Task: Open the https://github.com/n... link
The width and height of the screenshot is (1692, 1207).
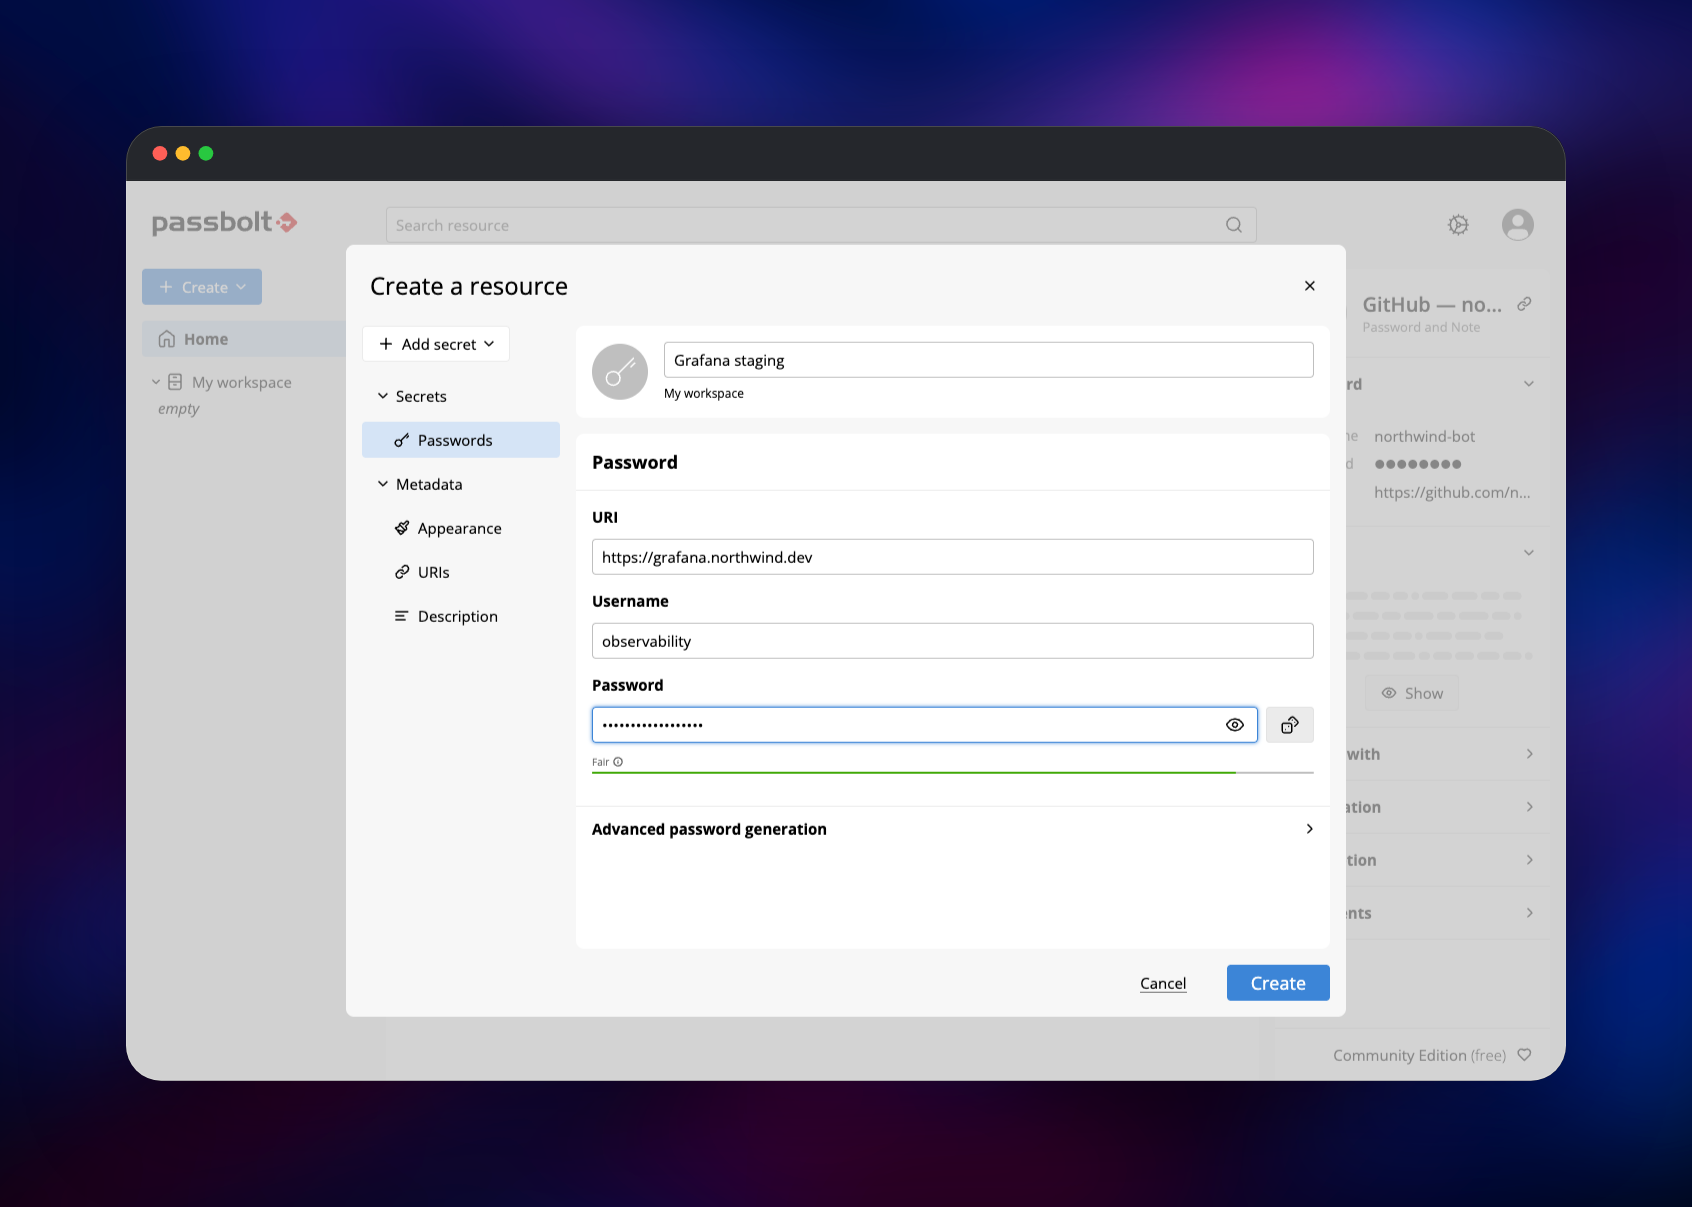Action: pos(1452,492)
